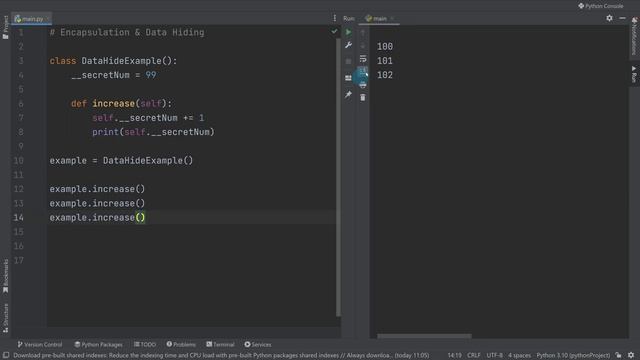Close the main.py editor tab

pyautogui.click(x=48, y=19)
